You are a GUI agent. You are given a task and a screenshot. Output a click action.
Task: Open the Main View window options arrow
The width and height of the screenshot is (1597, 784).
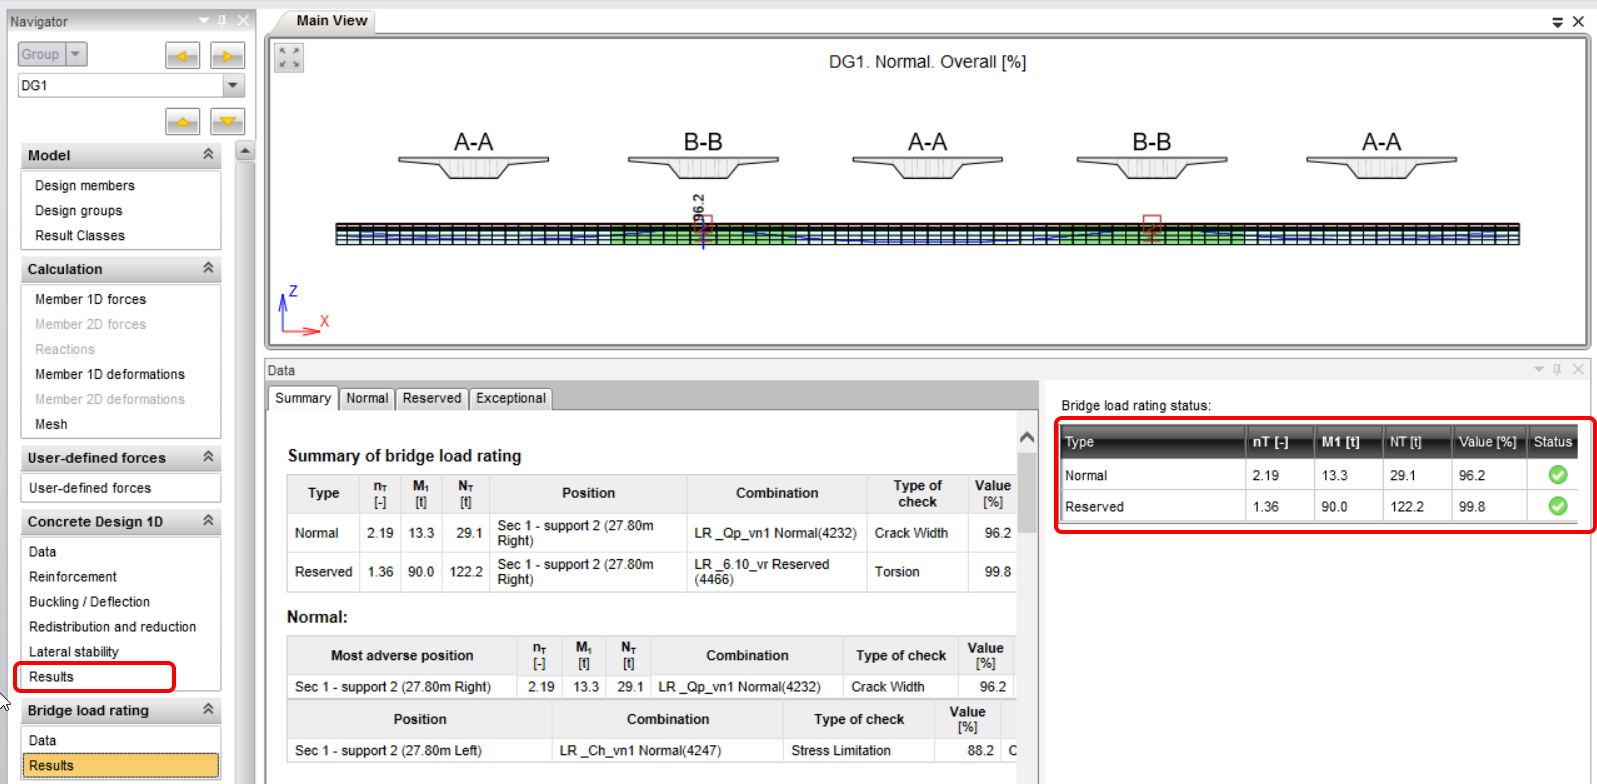click(1557, 22)
